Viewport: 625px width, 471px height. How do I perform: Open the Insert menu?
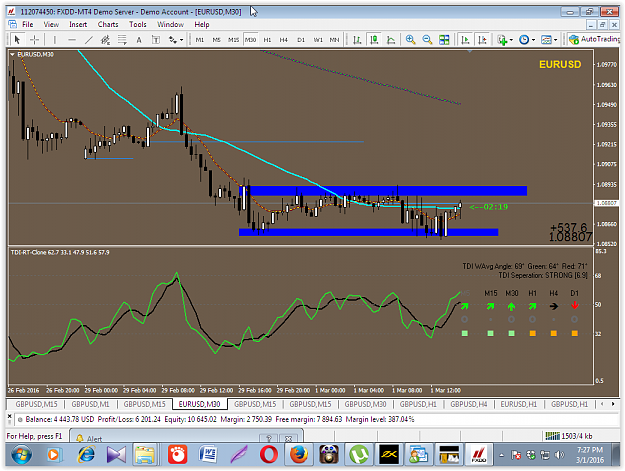click(78, 24)
